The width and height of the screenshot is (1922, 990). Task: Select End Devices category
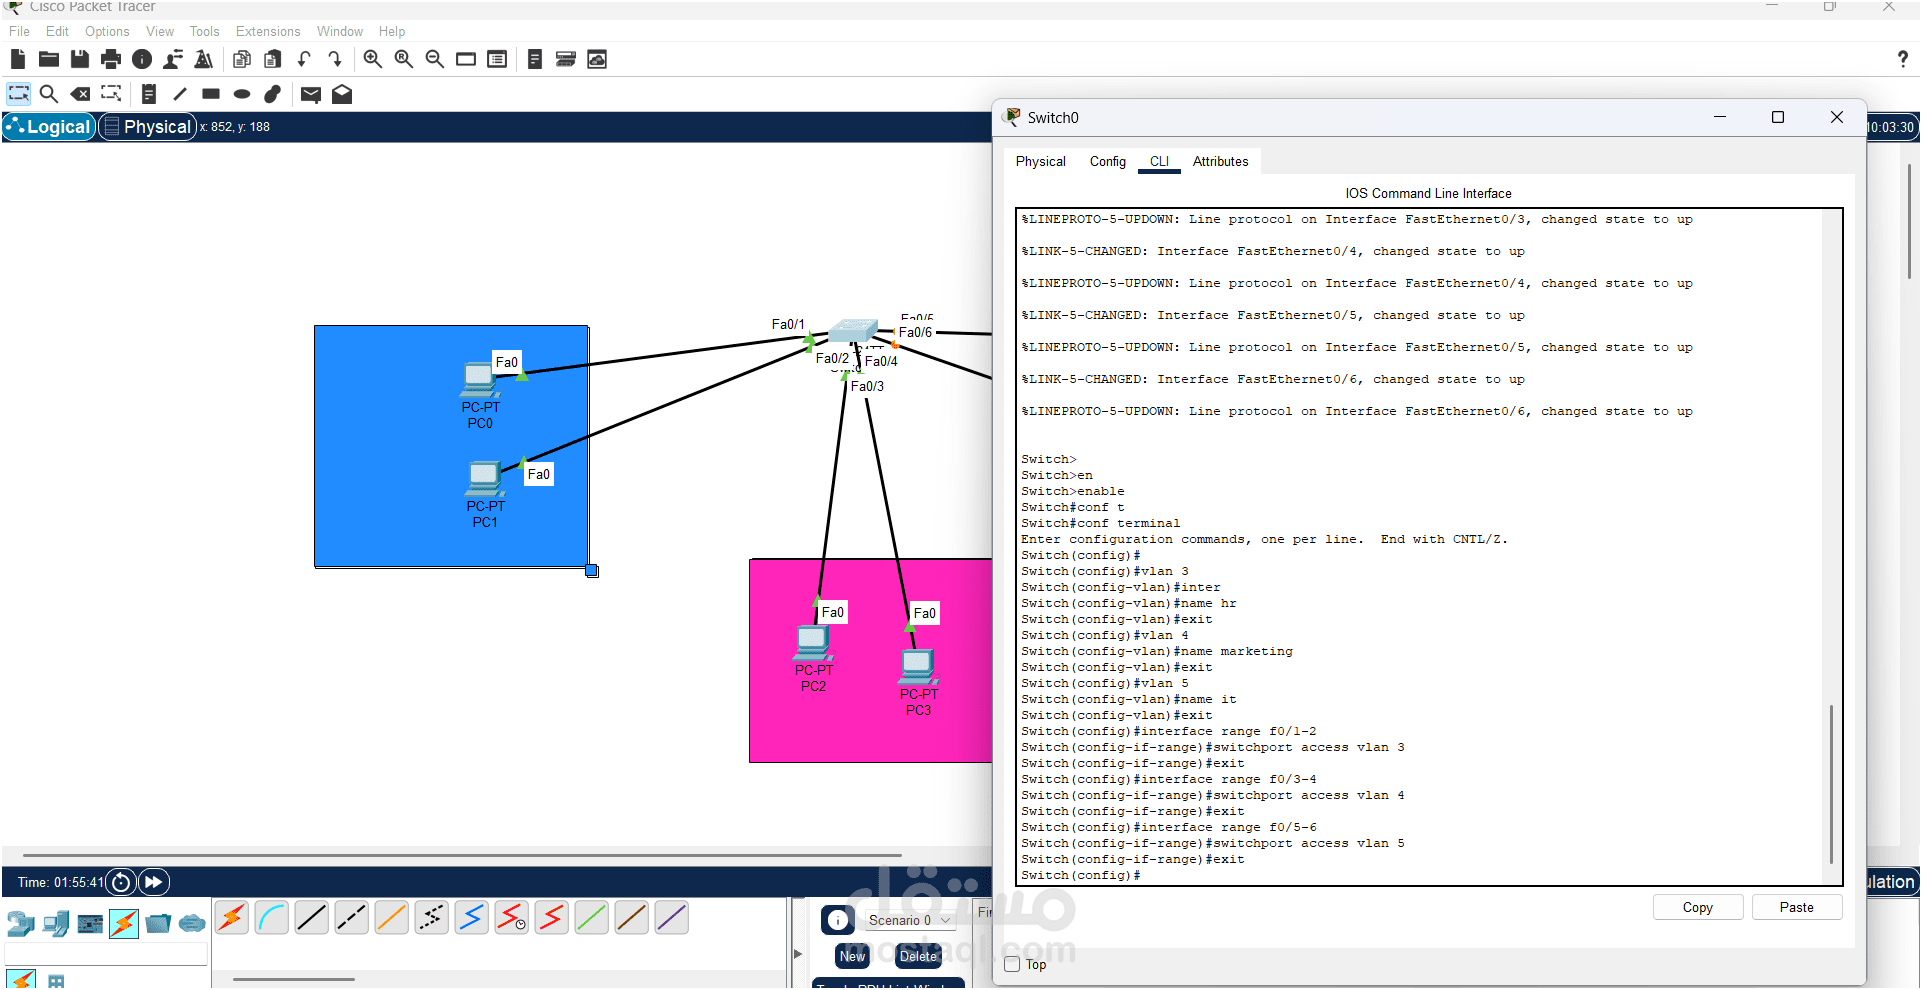(x=56, y=924)
